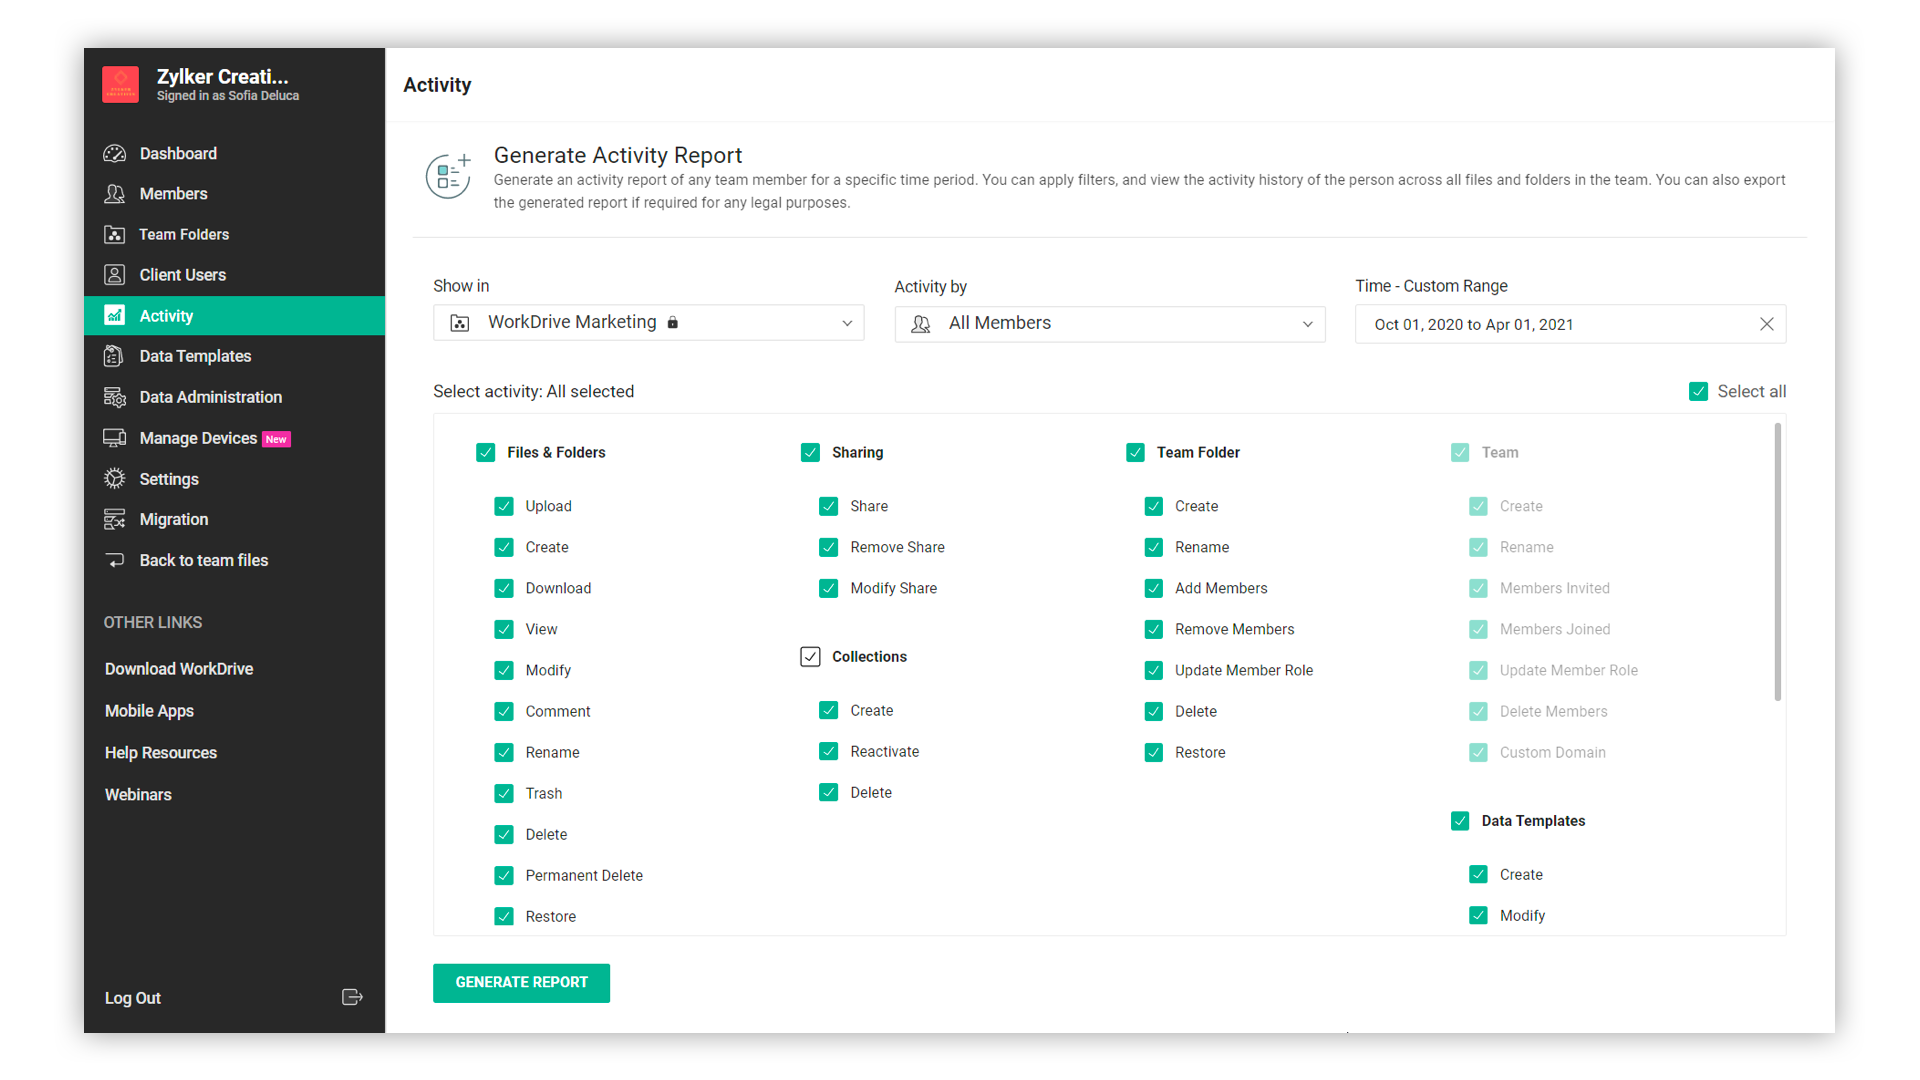Click the activity list vertical scrollbar

[x=1777, y=563]
